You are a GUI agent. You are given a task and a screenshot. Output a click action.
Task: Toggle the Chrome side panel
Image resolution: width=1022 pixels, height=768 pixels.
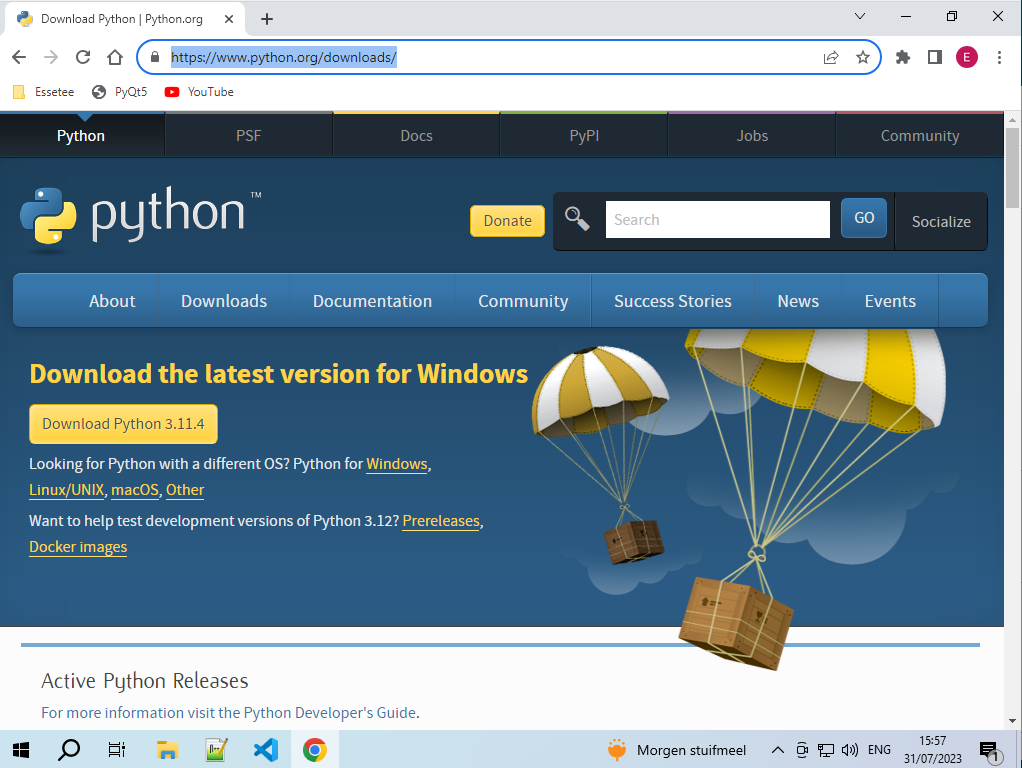pyautogui.click(x=935, y=57)
